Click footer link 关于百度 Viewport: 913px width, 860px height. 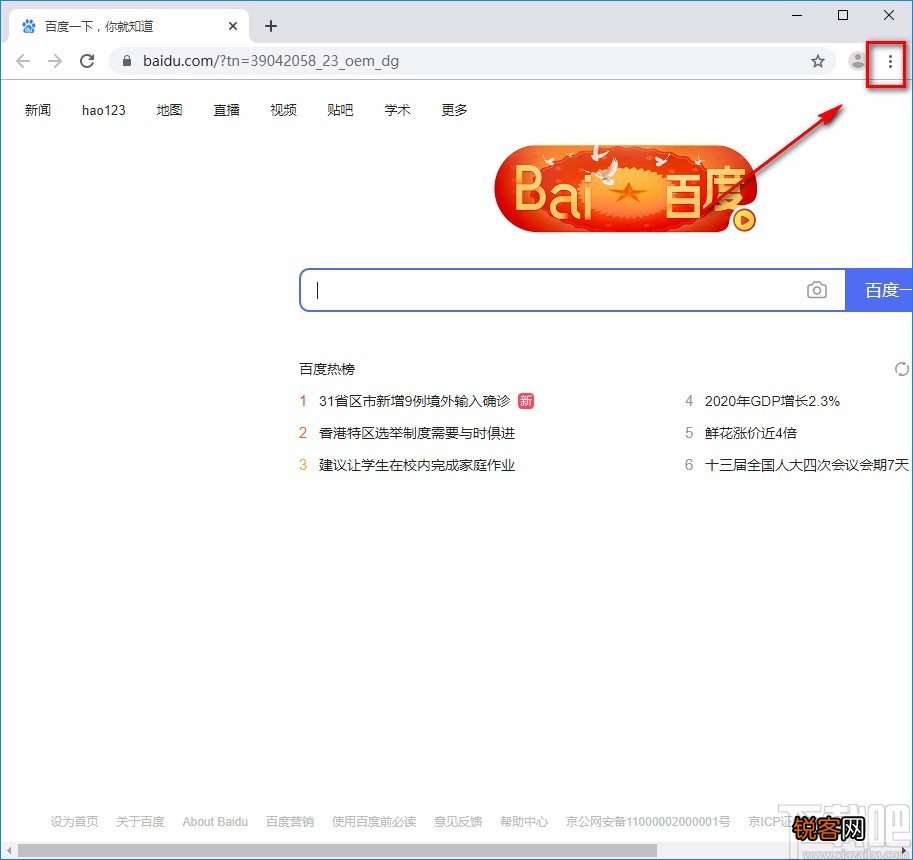click(x=140, y=822)
